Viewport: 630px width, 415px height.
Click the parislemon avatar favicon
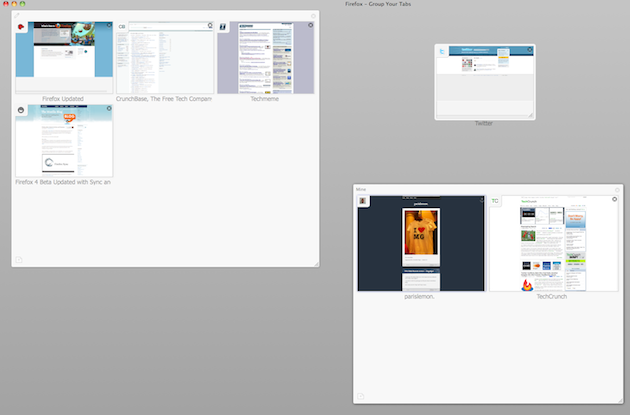364,201
